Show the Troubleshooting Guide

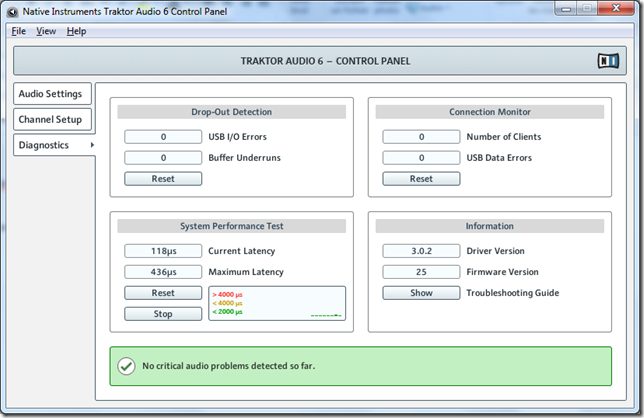[421, 293]
